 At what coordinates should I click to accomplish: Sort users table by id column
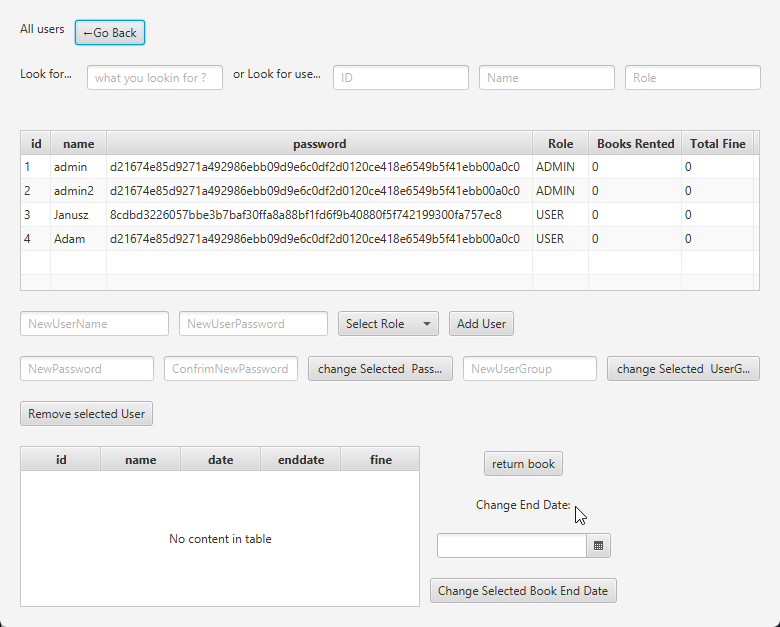[36, 144]
